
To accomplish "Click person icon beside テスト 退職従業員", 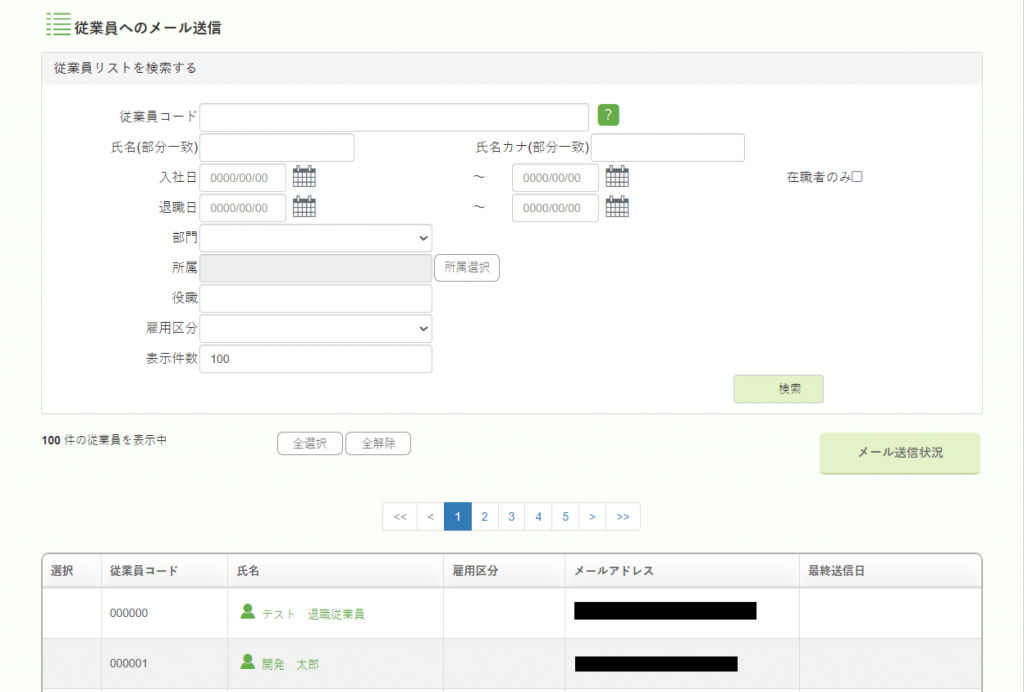I will pos(248,611).
